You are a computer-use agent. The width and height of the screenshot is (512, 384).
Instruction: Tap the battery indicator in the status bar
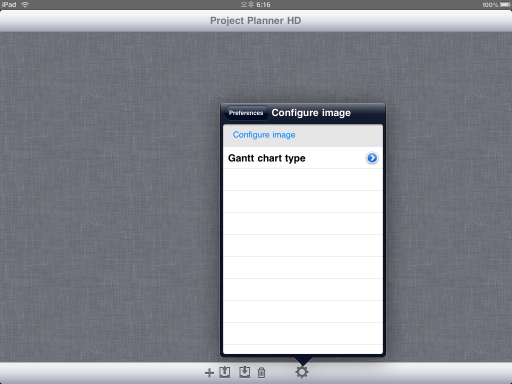tap(505, 5)
